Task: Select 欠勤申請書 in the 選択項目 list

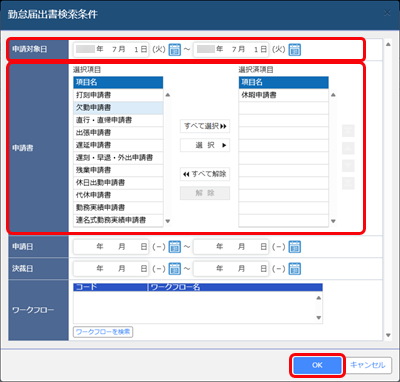Action: click(118, 108)
